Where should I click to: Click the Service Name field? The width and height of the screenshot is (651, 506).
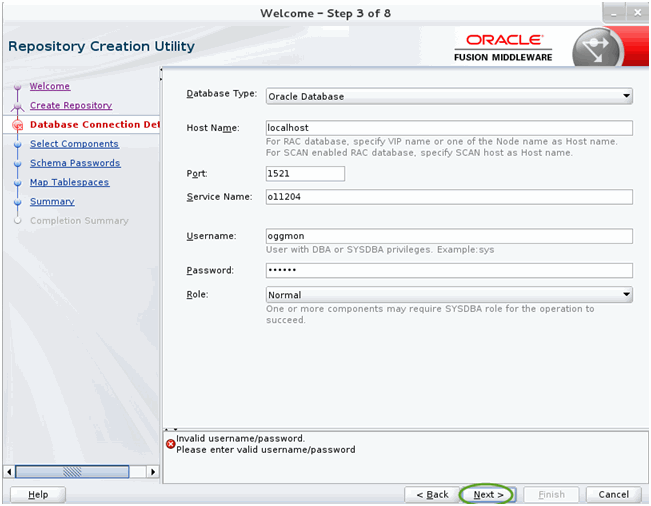[x=449, y=197]
